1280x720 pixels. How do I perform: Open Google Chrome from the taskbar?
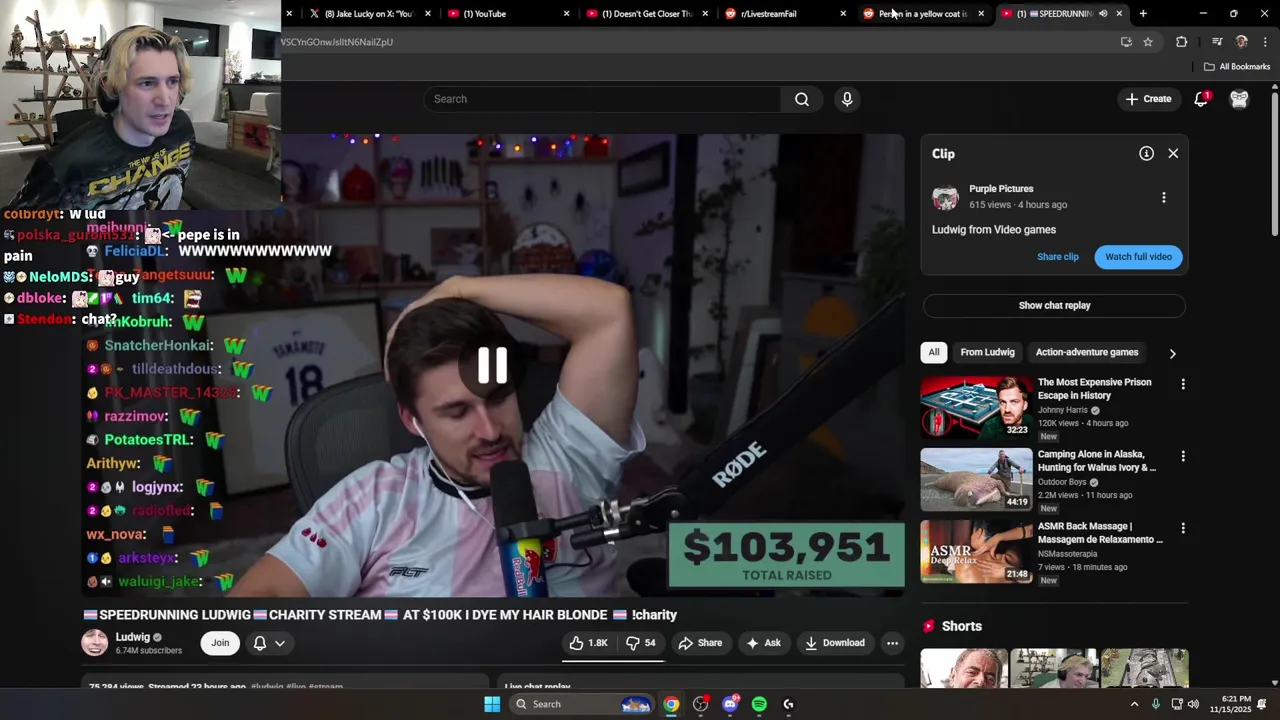pyautogui.click(x=671, y=704)
